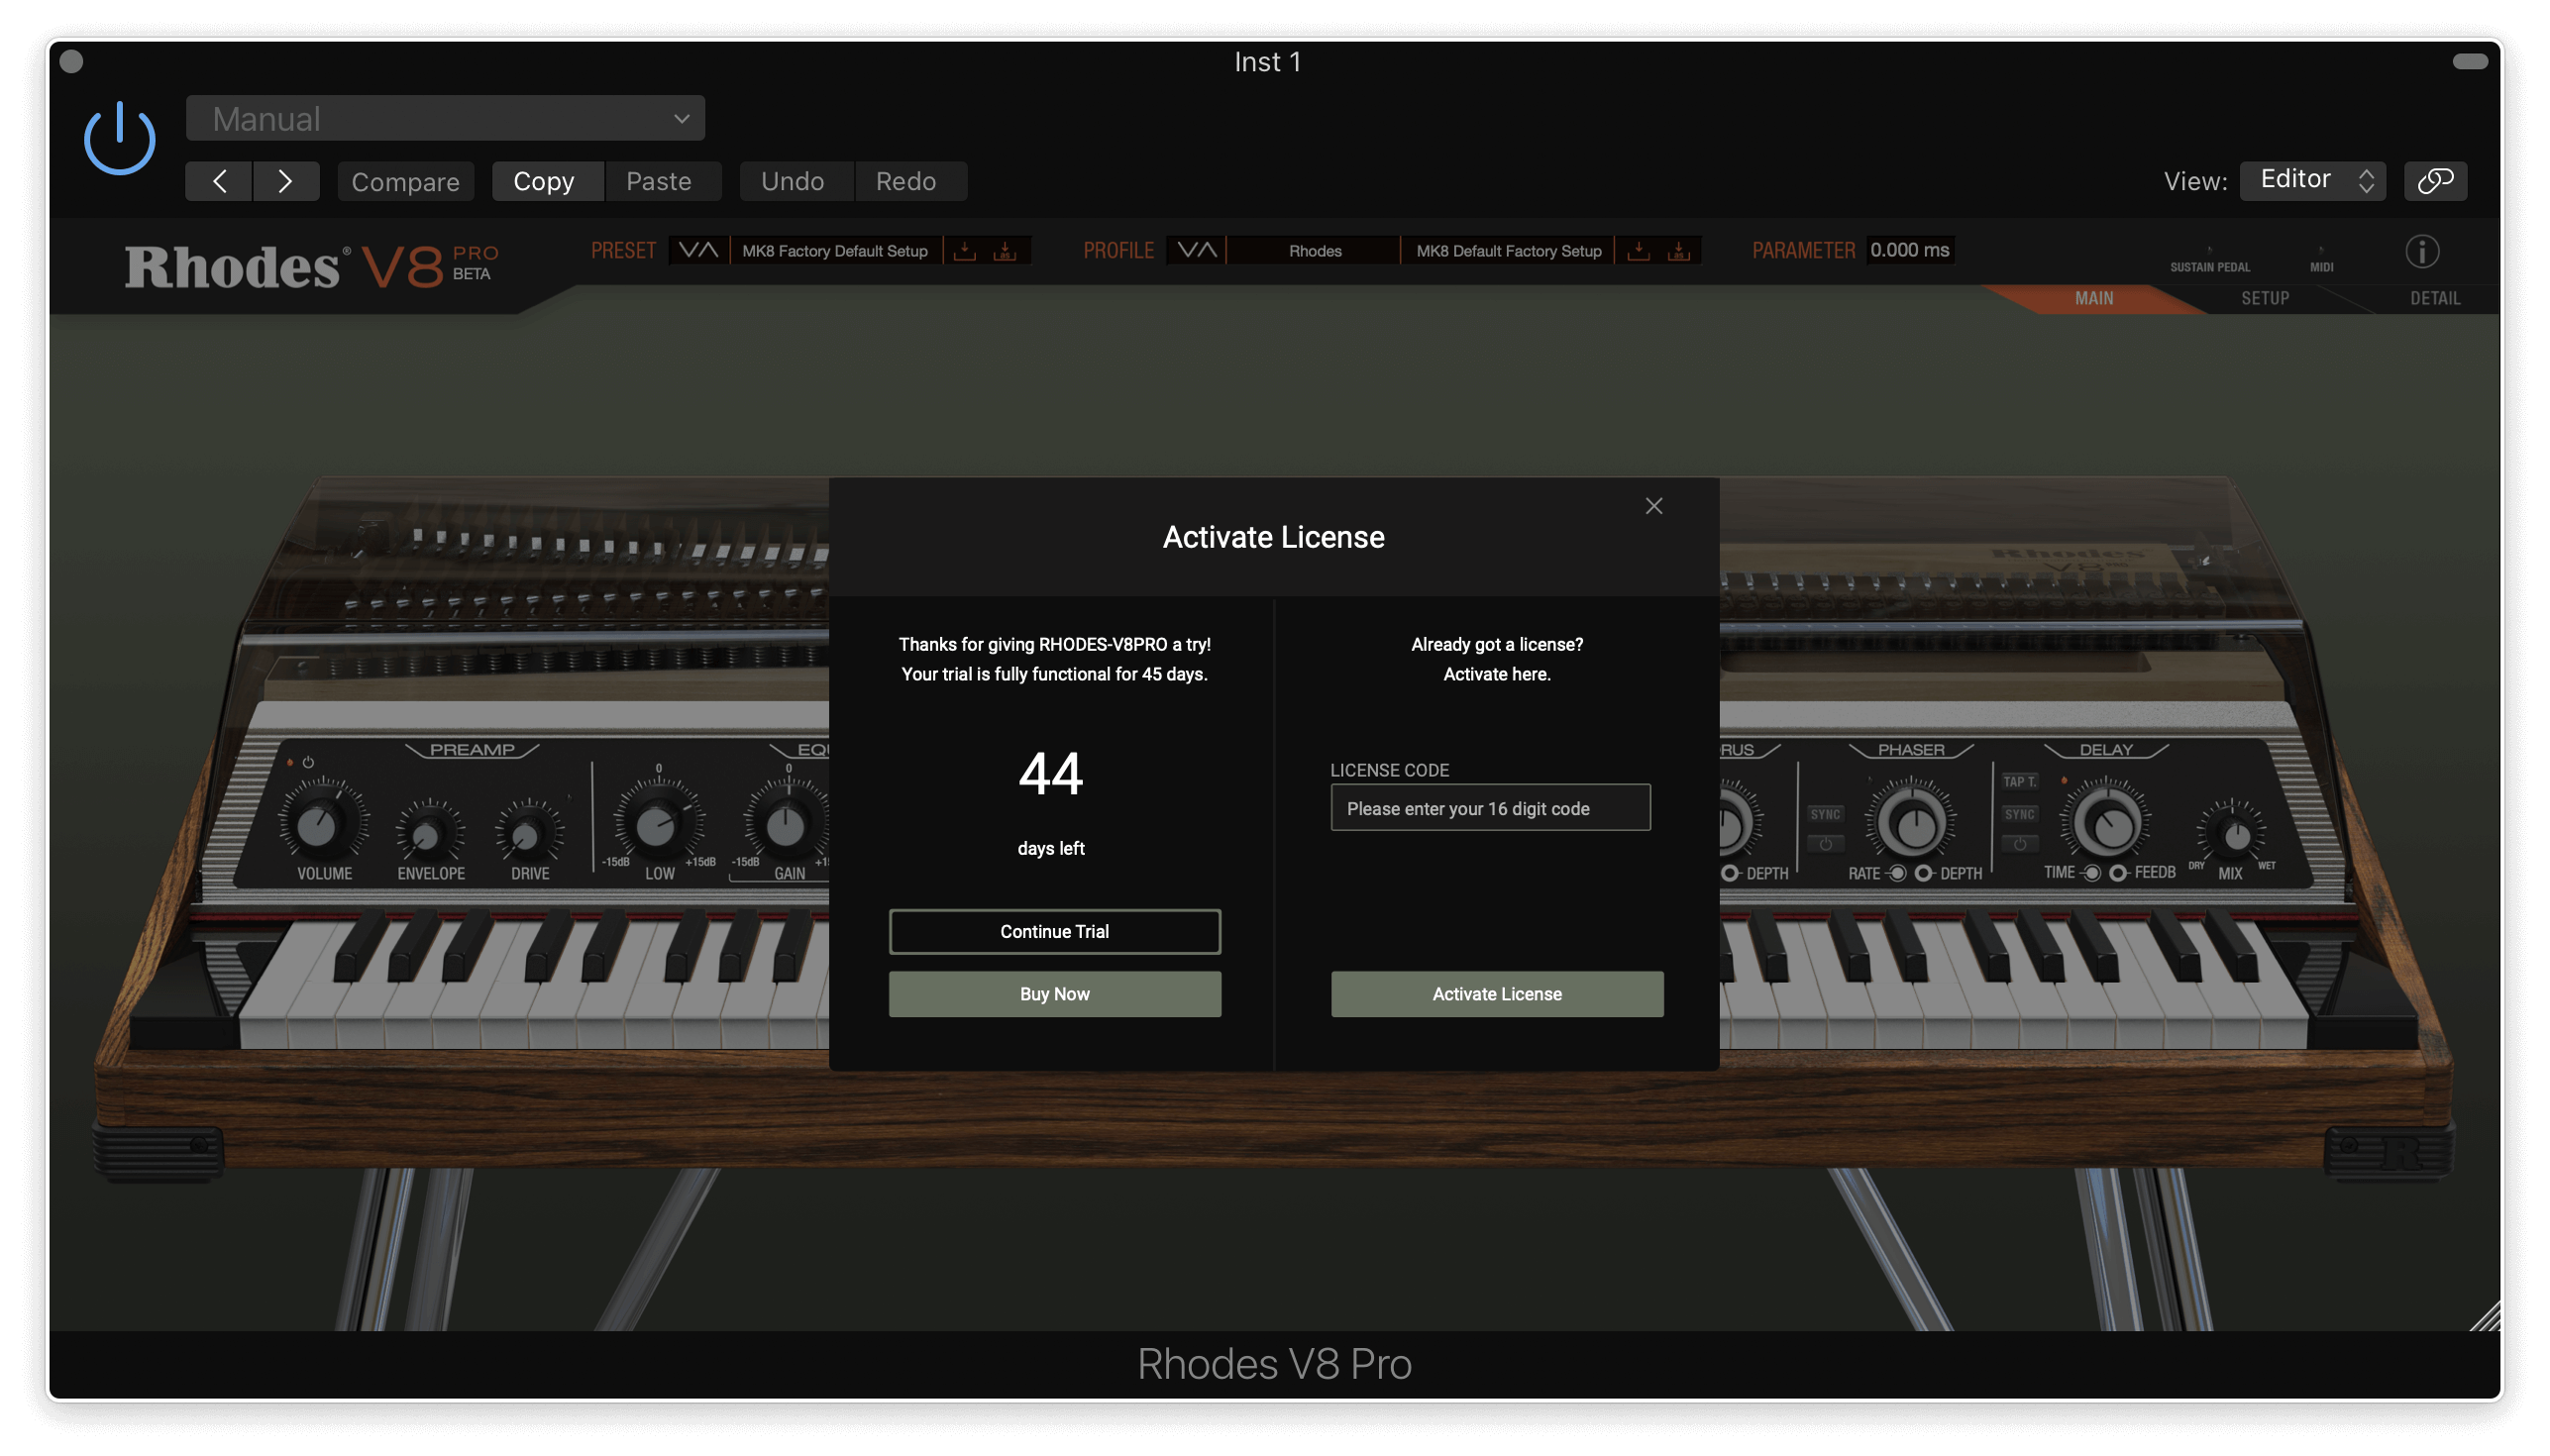
Task: Click the profile save icon
Action: coord(1638,251)
